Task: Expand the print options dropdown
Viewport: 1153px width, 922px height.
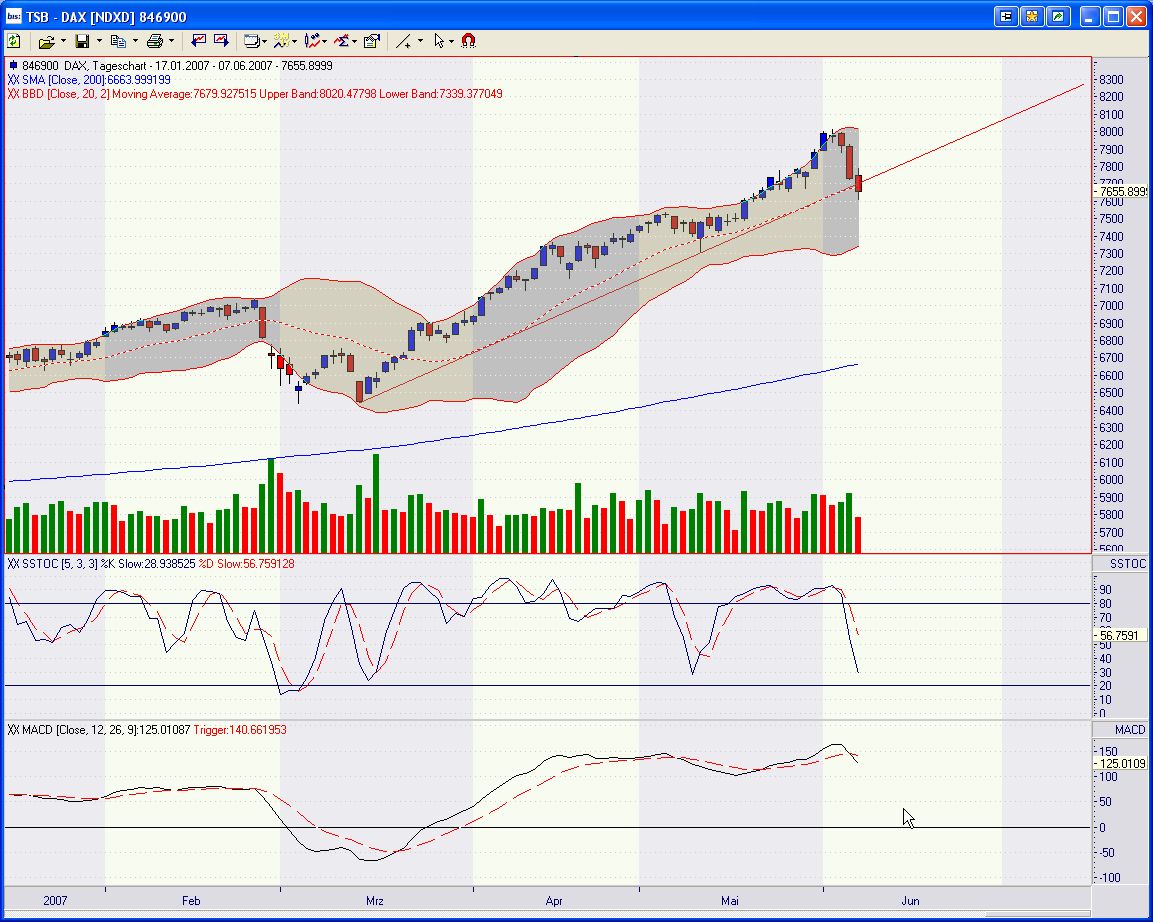Action: 171,41
